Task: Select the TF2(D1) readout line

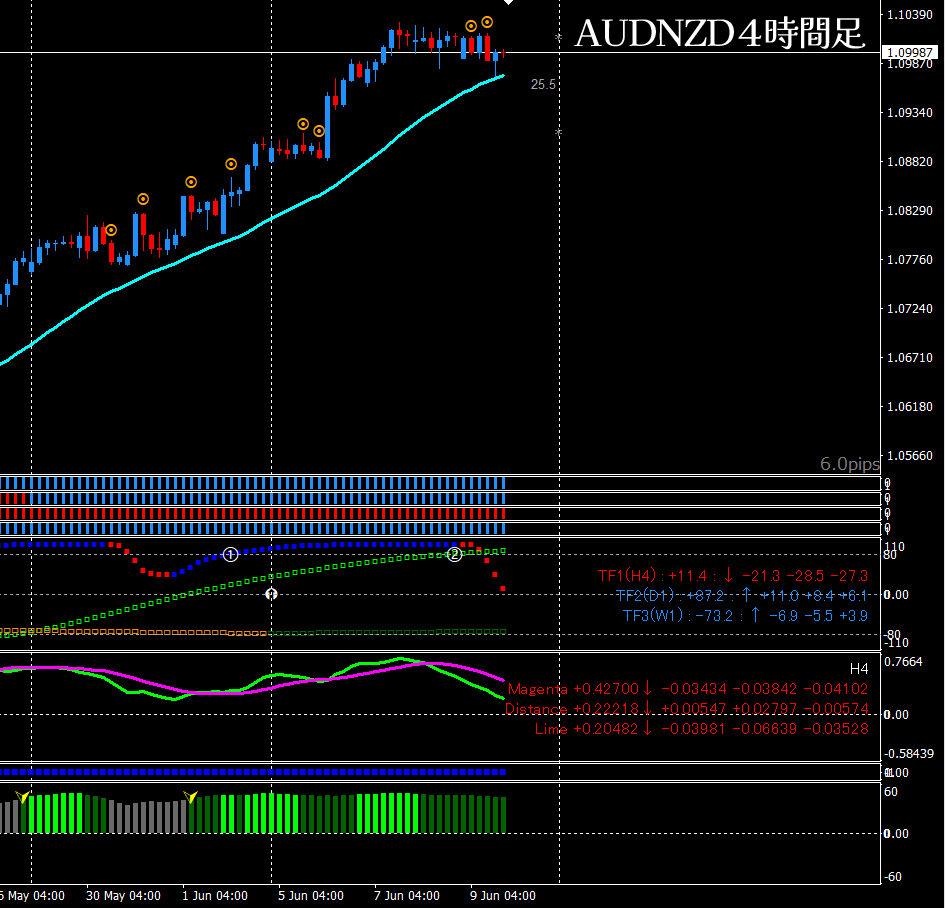Action: [741, 595]
